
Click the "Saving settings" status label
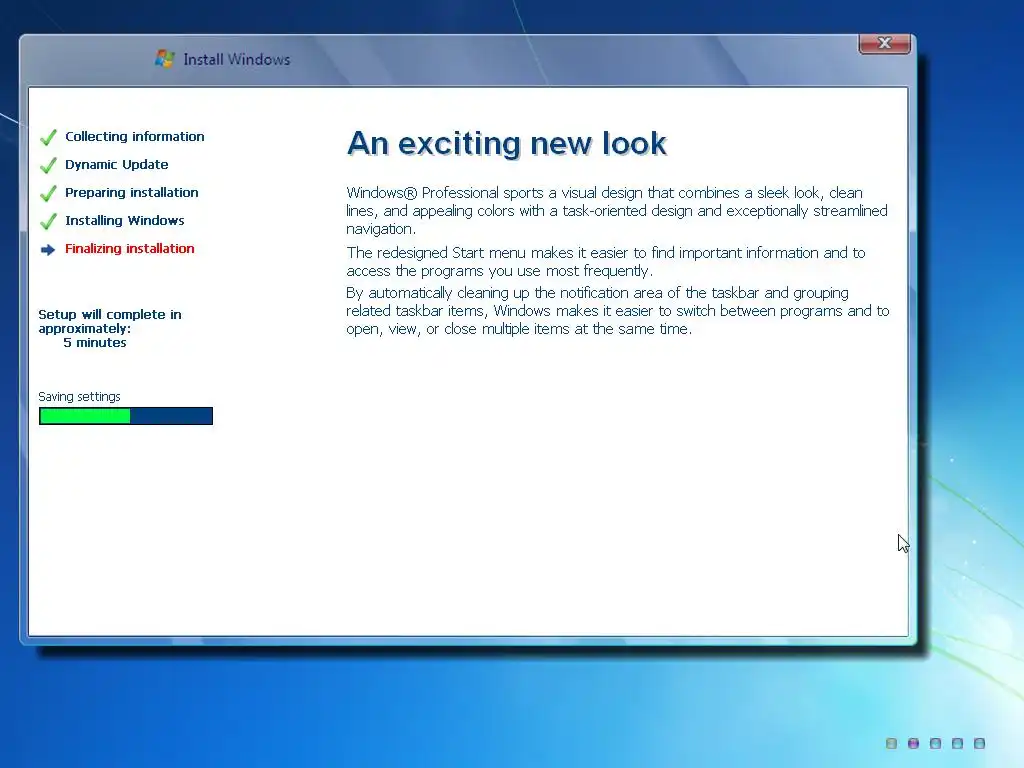(x=79, y=397)
